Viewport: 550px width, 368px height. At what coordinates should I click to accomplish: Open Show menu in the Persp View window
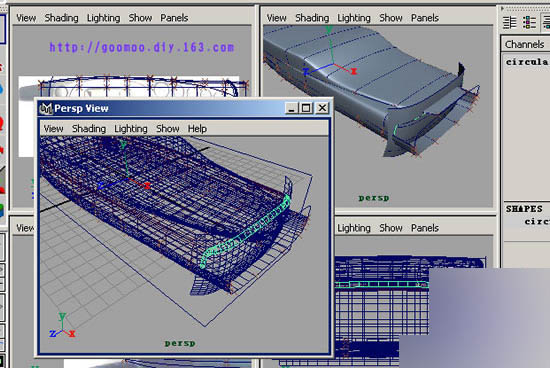coord(168,129)
